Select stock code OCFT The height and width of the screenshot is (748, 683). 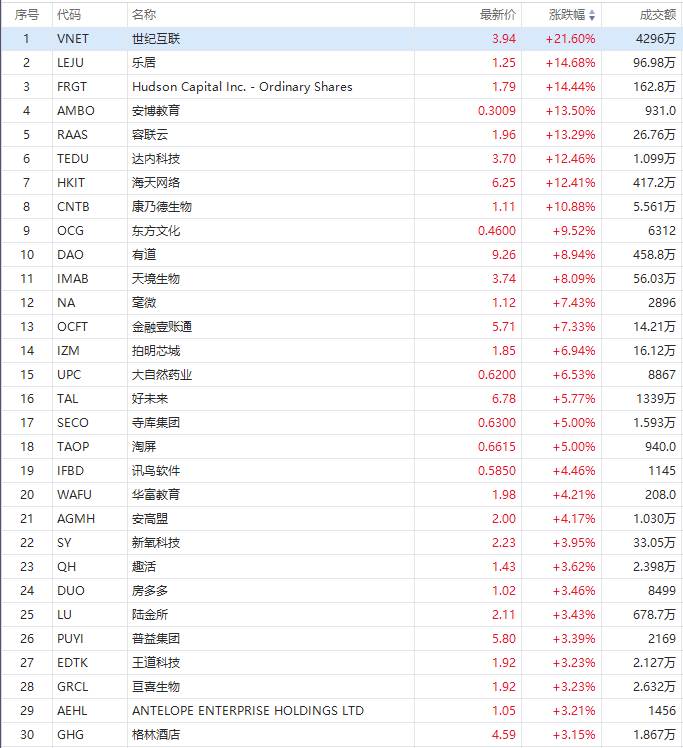[72, 327]
